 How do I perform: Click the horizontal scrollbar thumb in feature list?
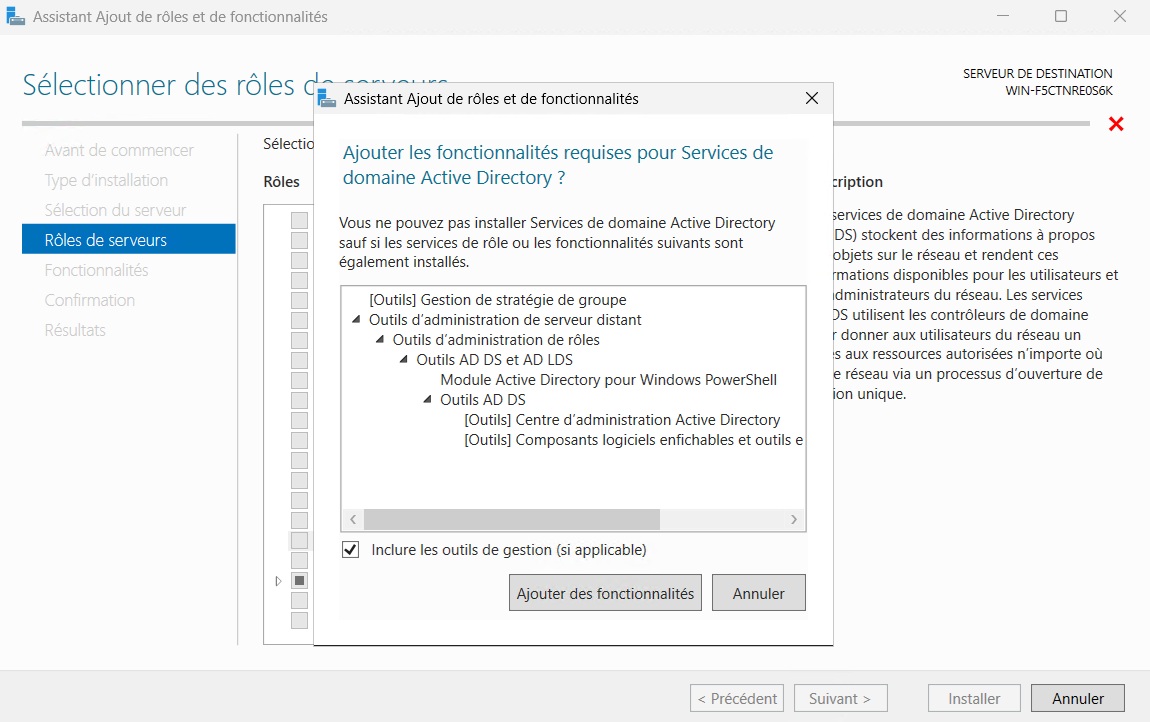[x=511, y=520]
